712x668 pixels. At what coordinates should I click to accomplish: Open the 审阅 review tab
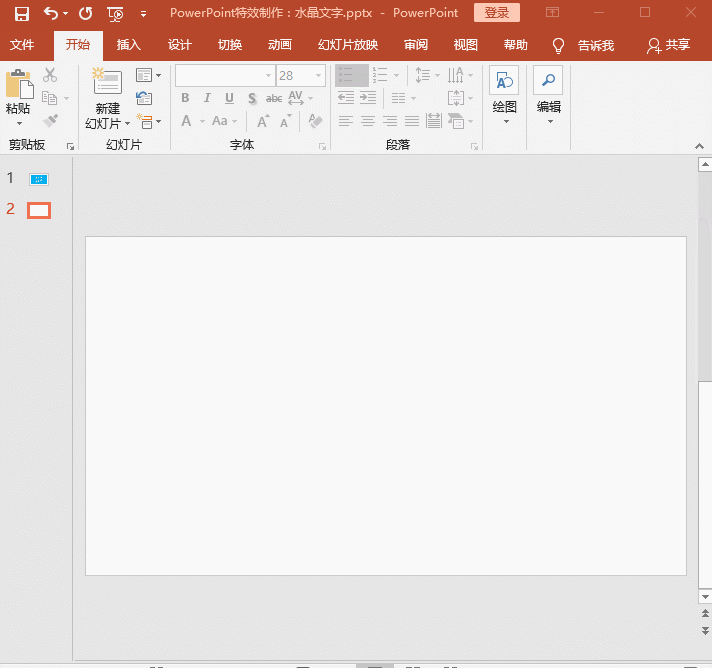coord(415,45)
